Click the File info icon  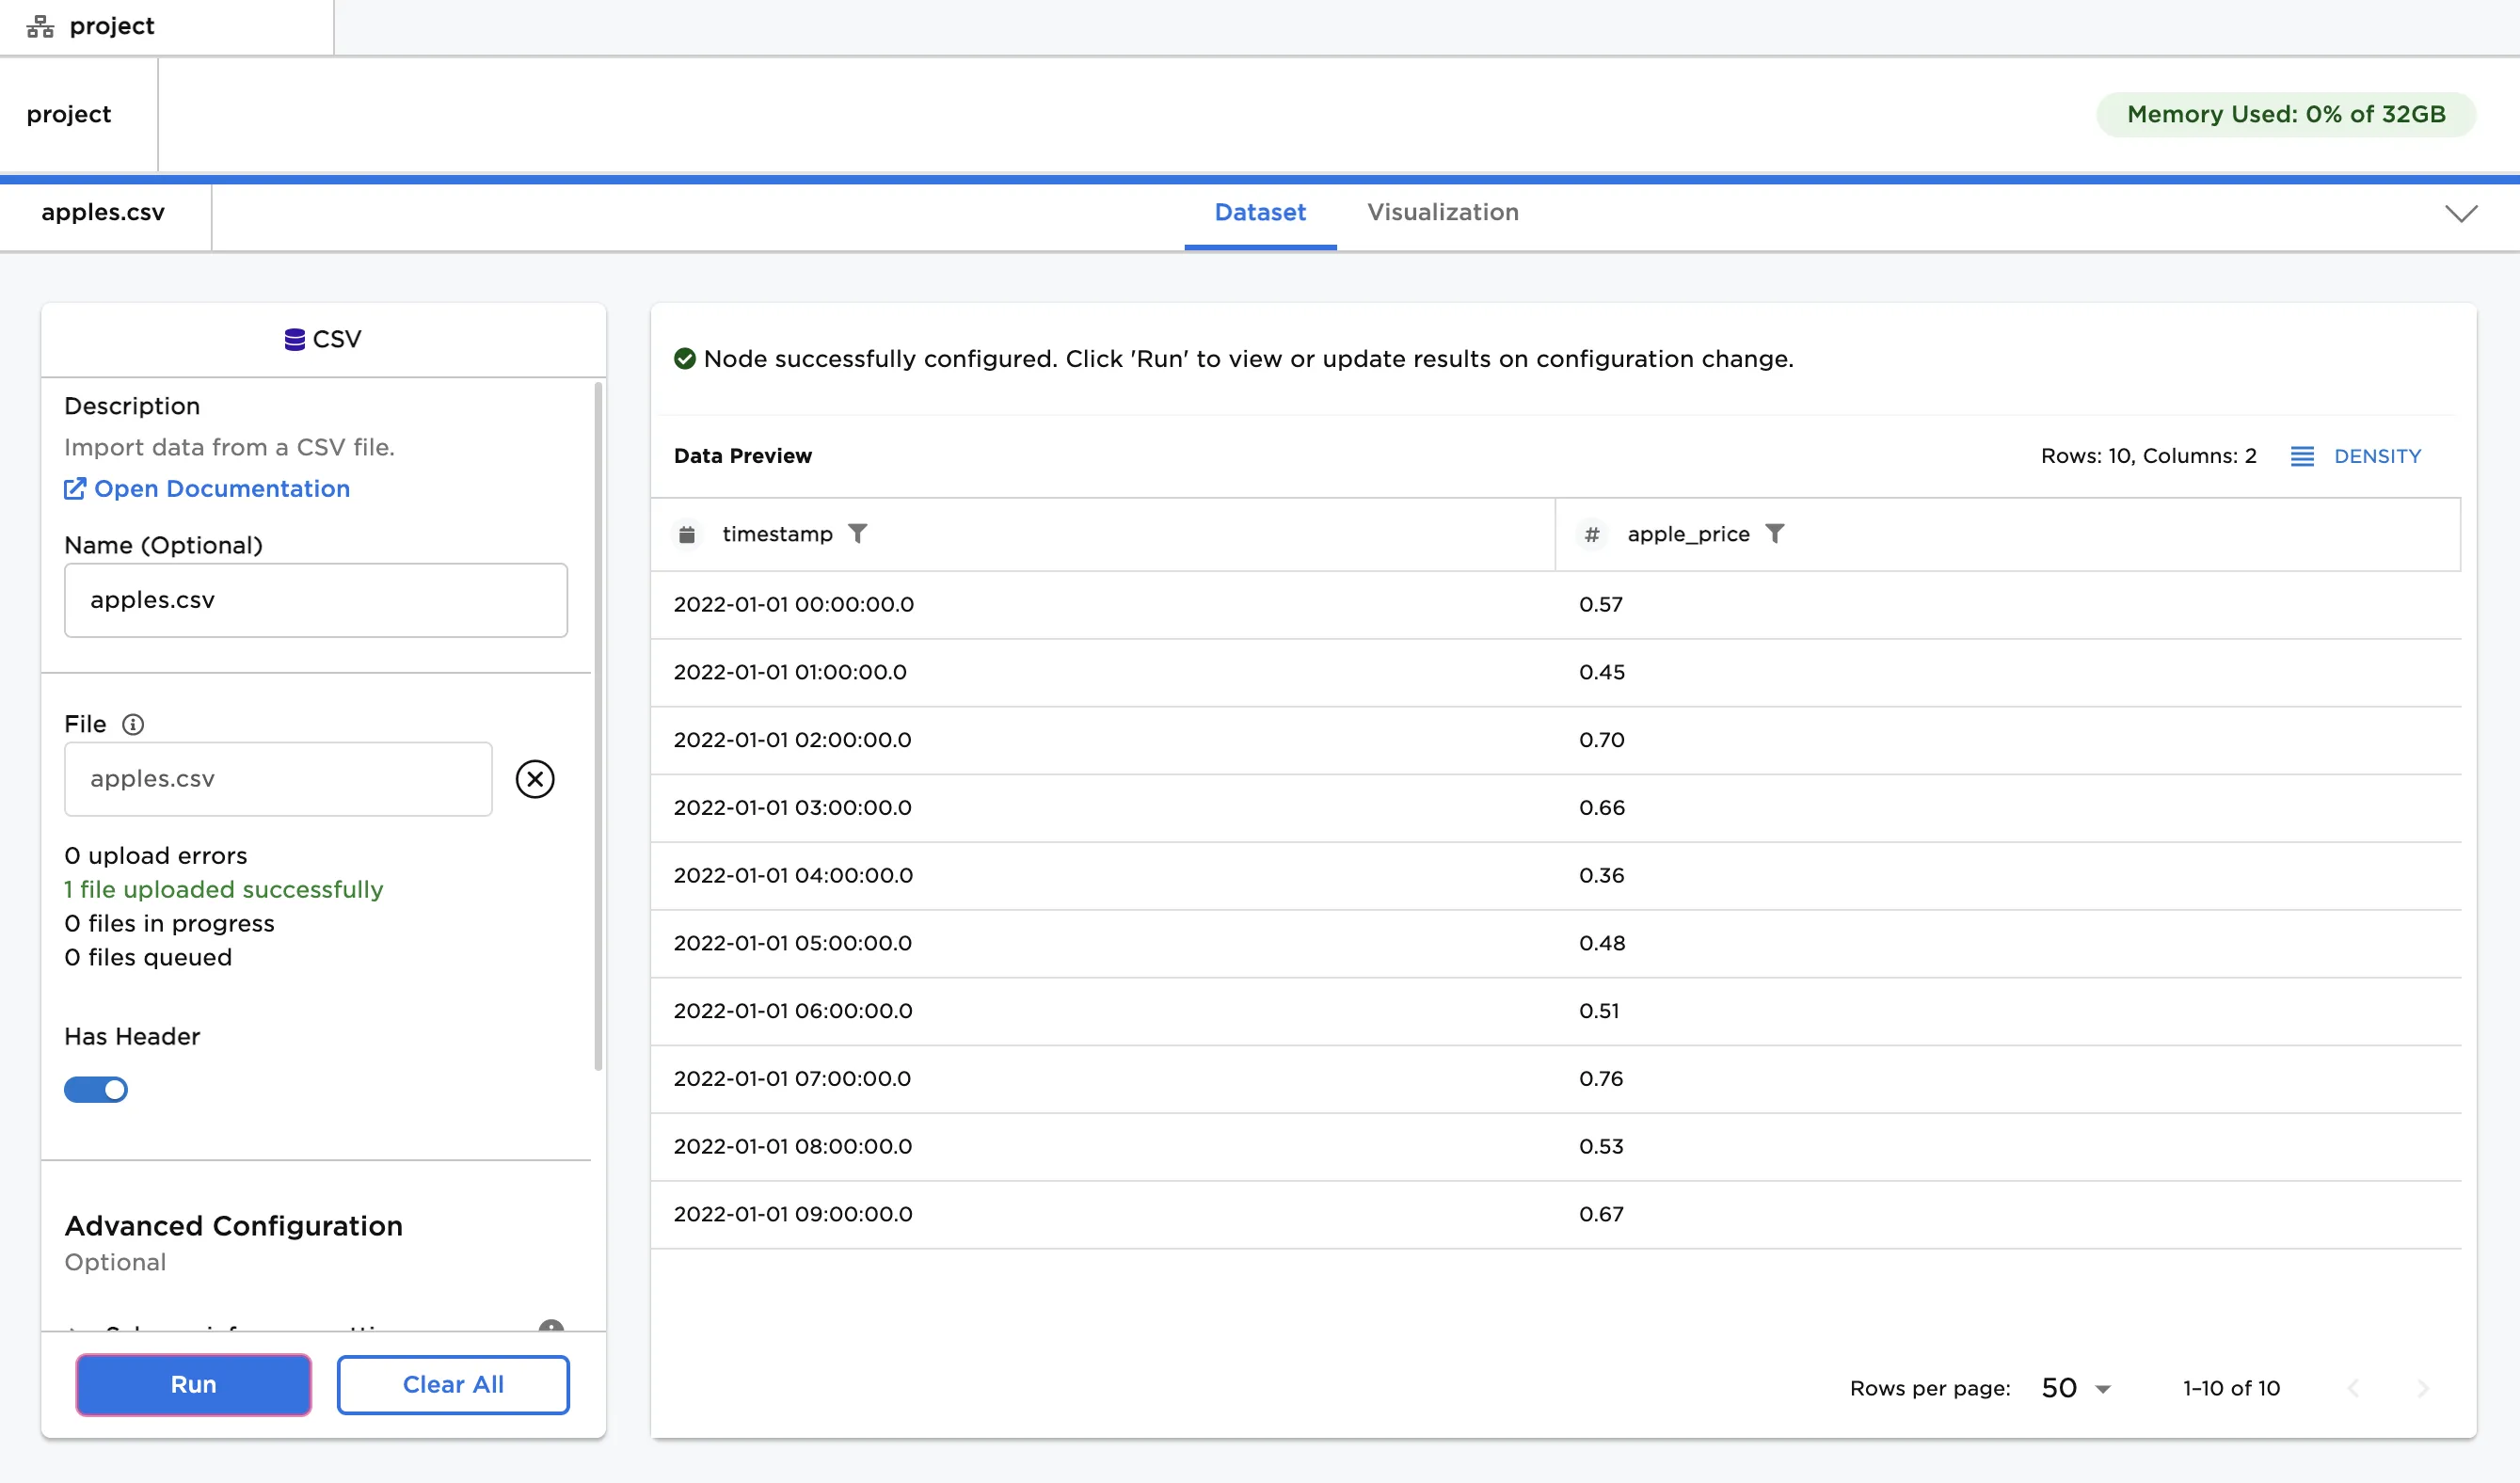click(133, 724)
